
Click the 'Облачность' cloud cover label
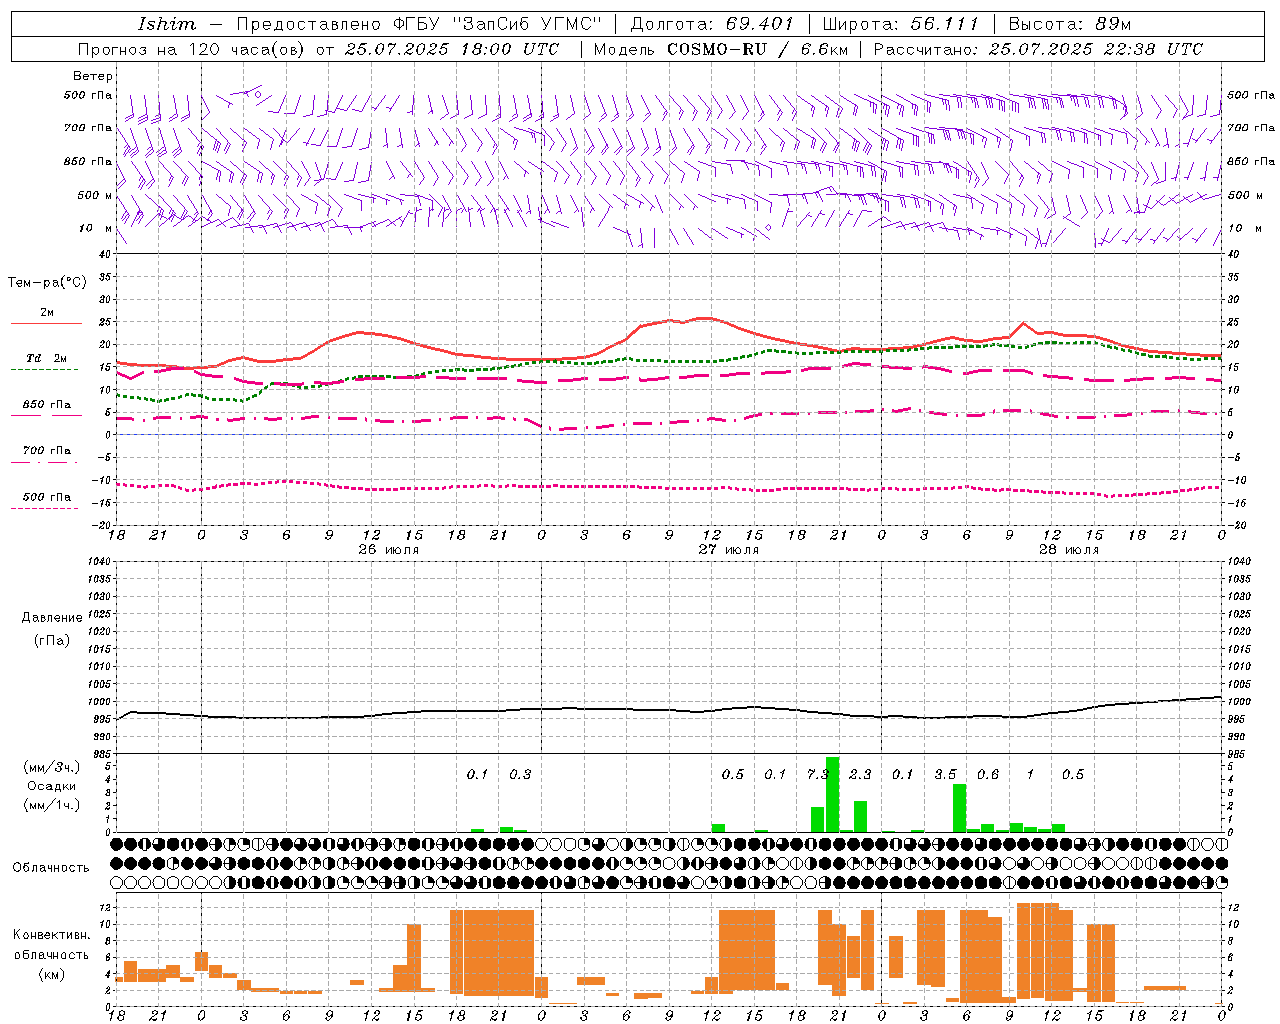click(51, 868)
